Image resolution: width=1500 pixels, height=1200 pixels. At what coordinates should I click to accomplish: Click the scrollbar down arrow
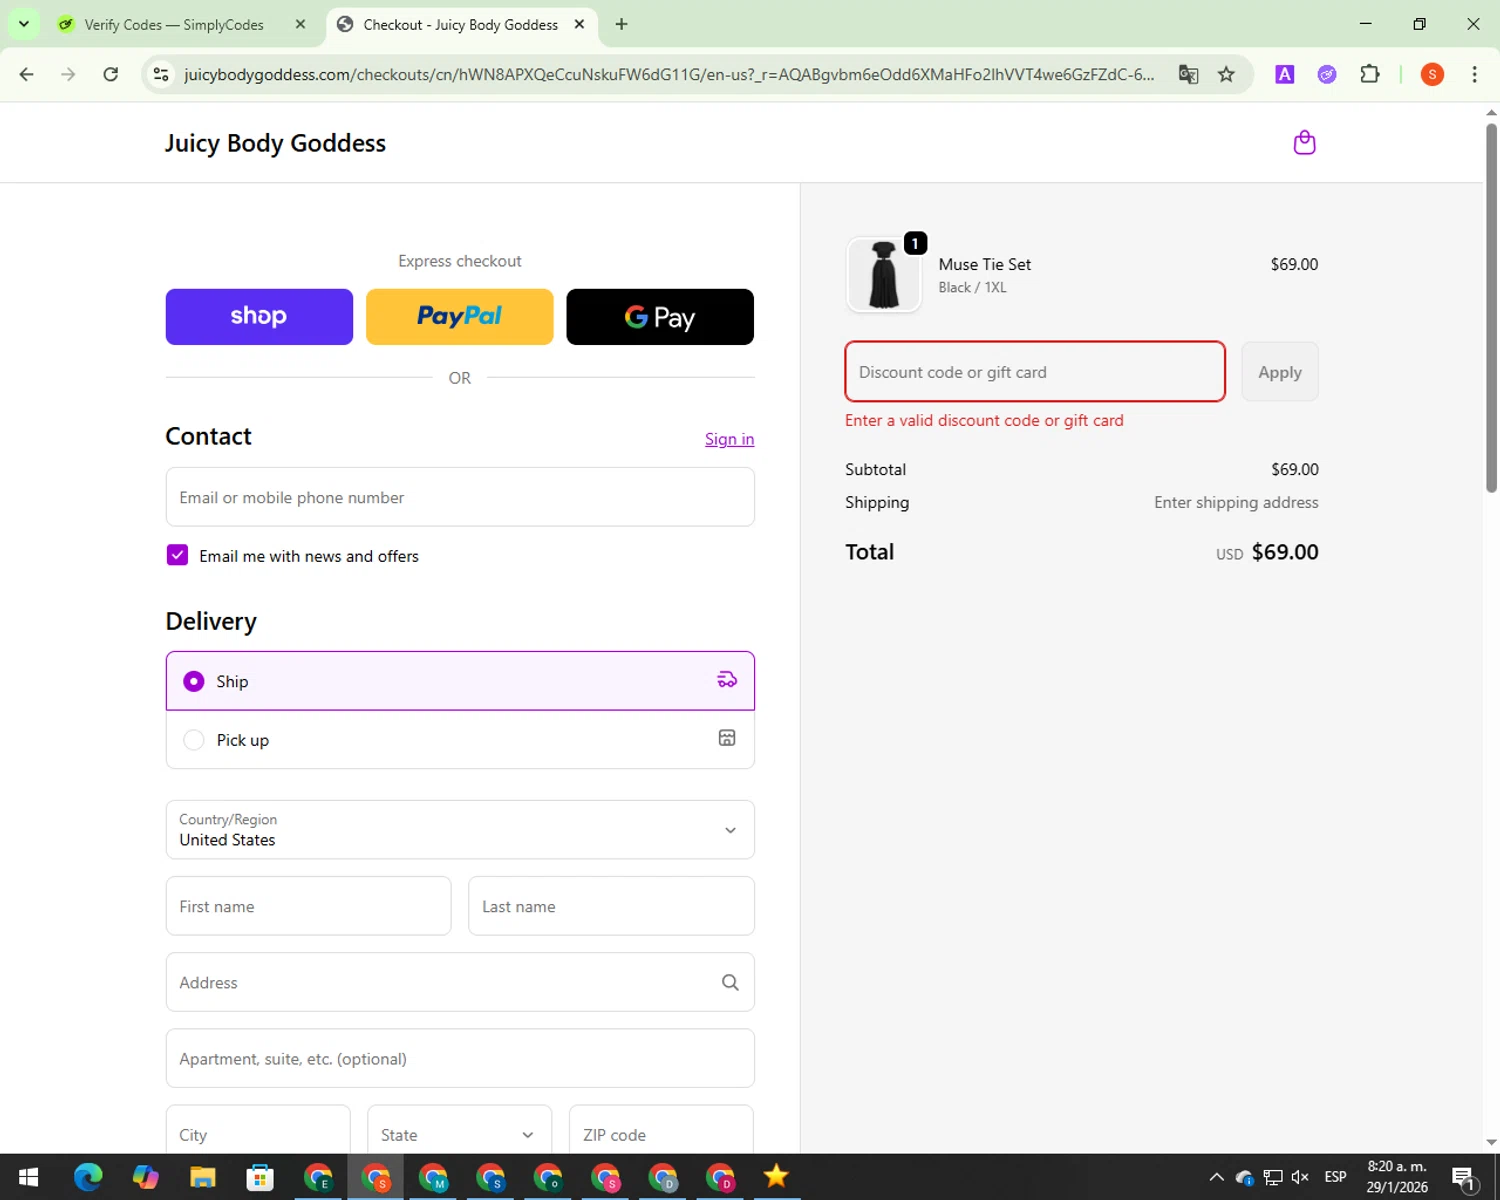click(1491, 1142)
